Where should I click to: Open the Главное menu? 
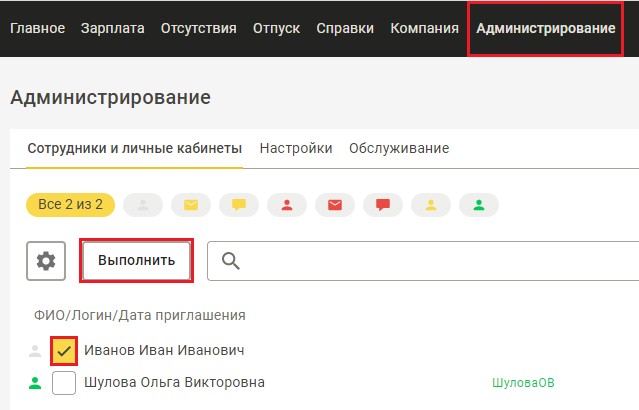coord(37,28)
